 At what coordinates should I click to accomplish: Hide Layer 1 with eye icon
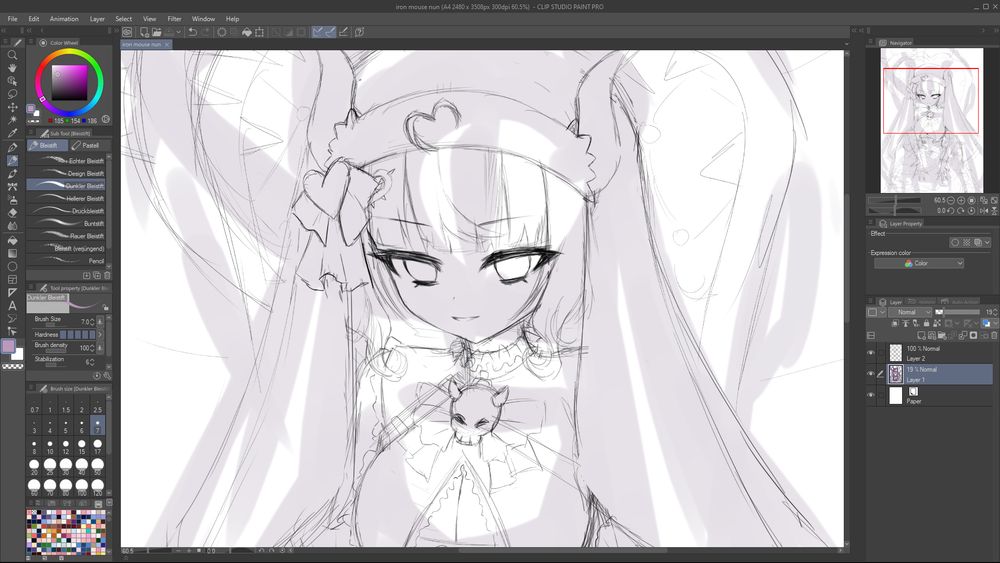pos(871,374)
